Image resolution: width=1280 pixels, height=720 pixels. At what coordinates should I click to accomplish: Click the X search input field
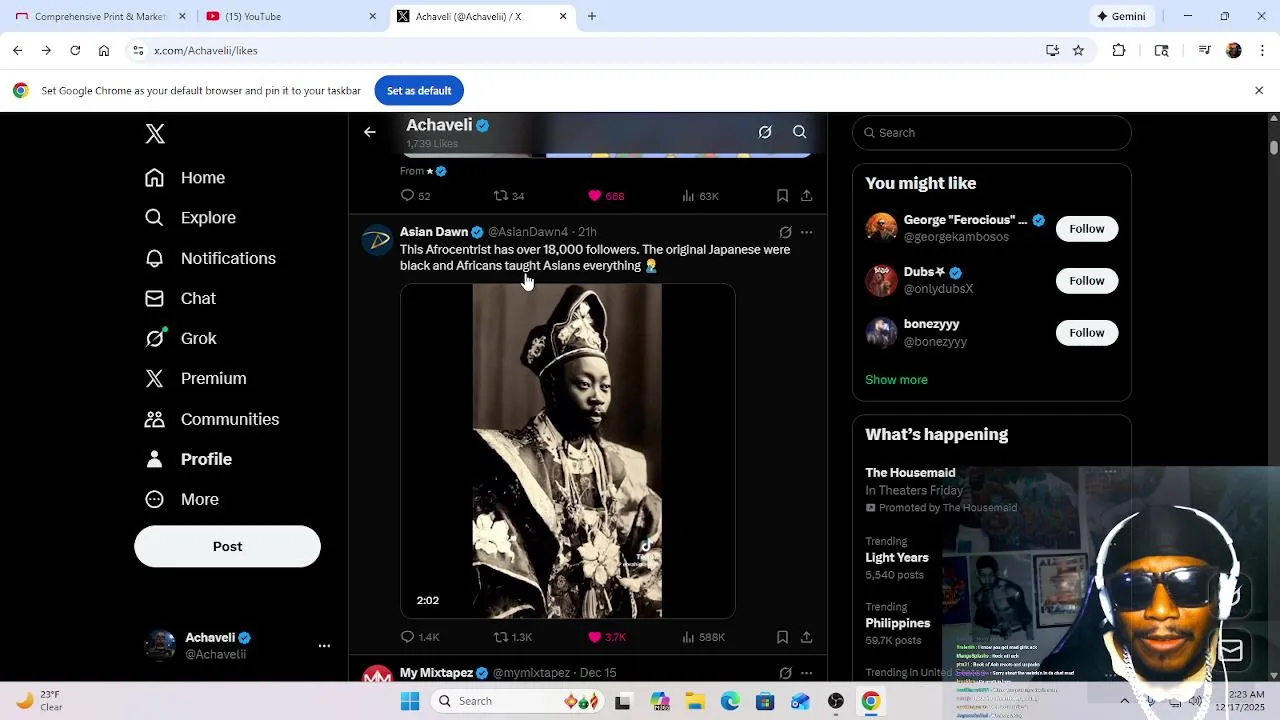pyautogui.click(x=992, y=133)
